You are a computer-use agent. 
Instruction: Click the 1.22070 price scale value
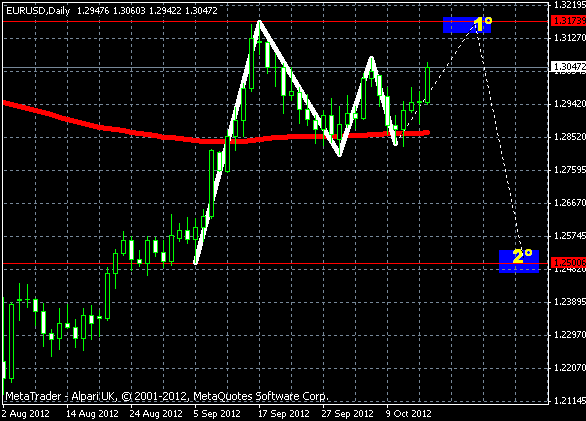tap(570, 368)
